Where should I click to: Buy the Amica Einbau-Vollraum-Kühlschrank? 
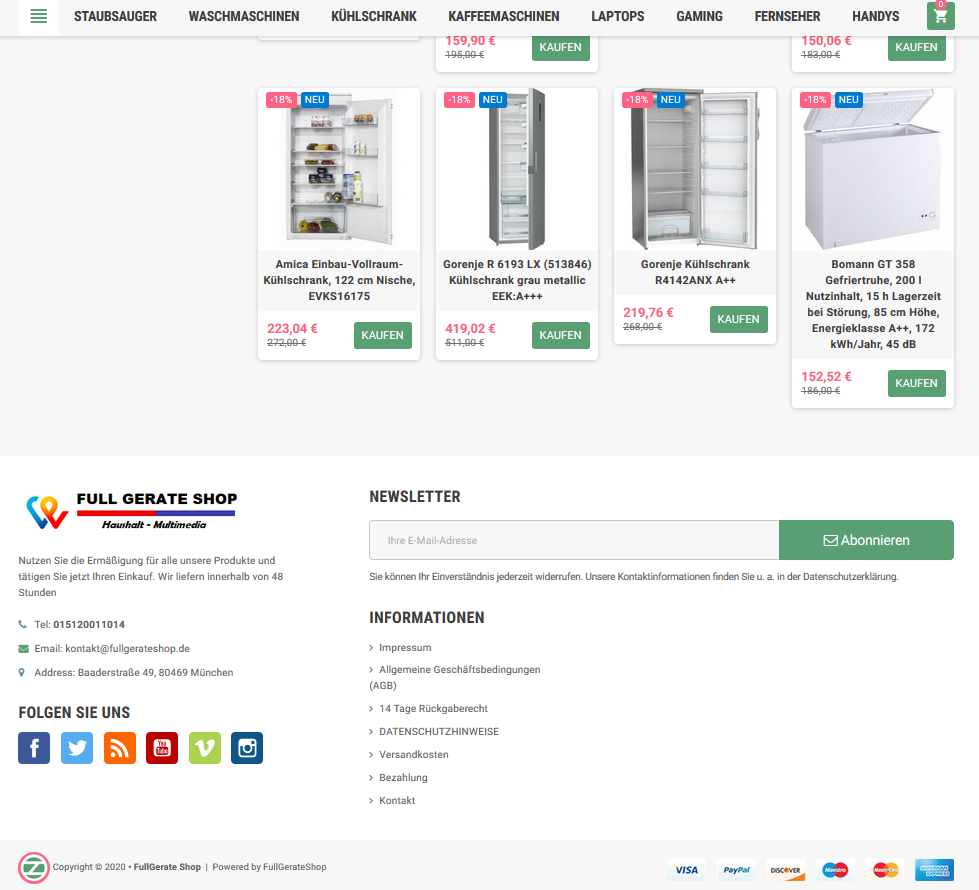pyautogui.click(x=383, y=335)
